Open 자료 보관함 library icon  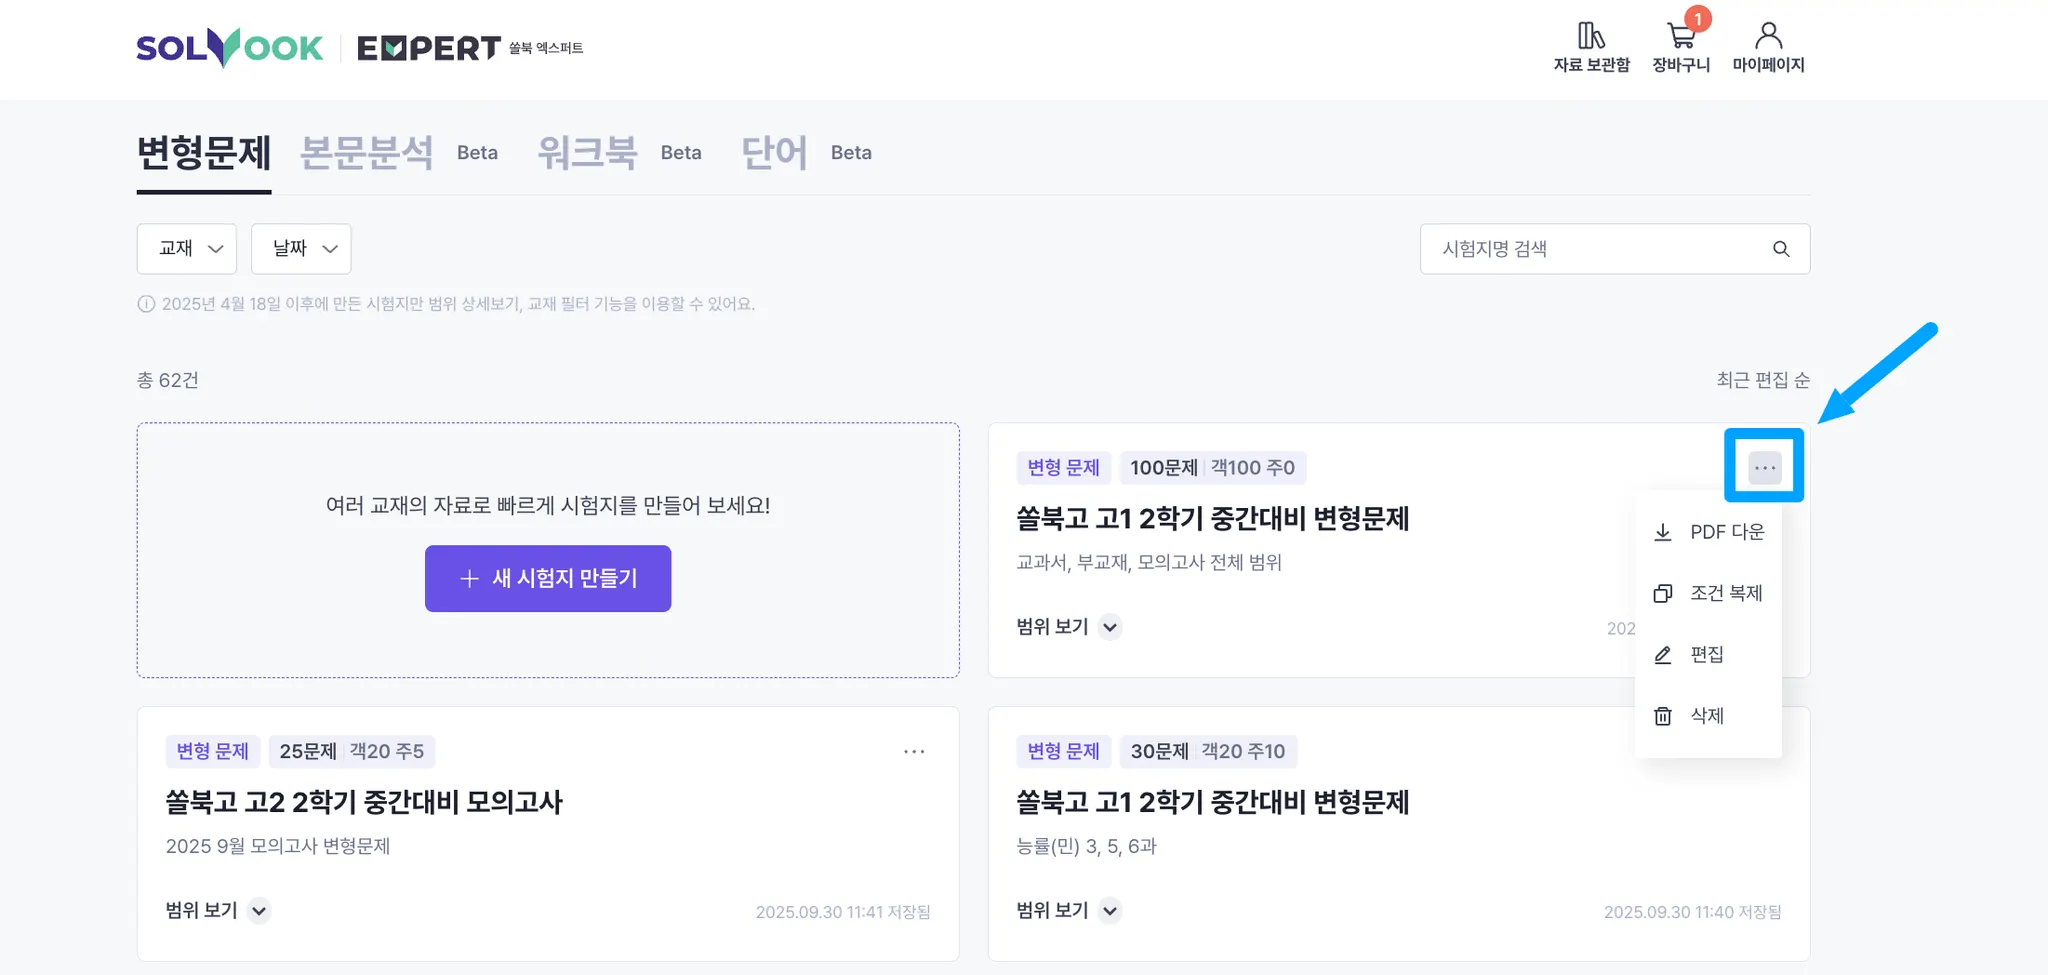point(1590,37)
